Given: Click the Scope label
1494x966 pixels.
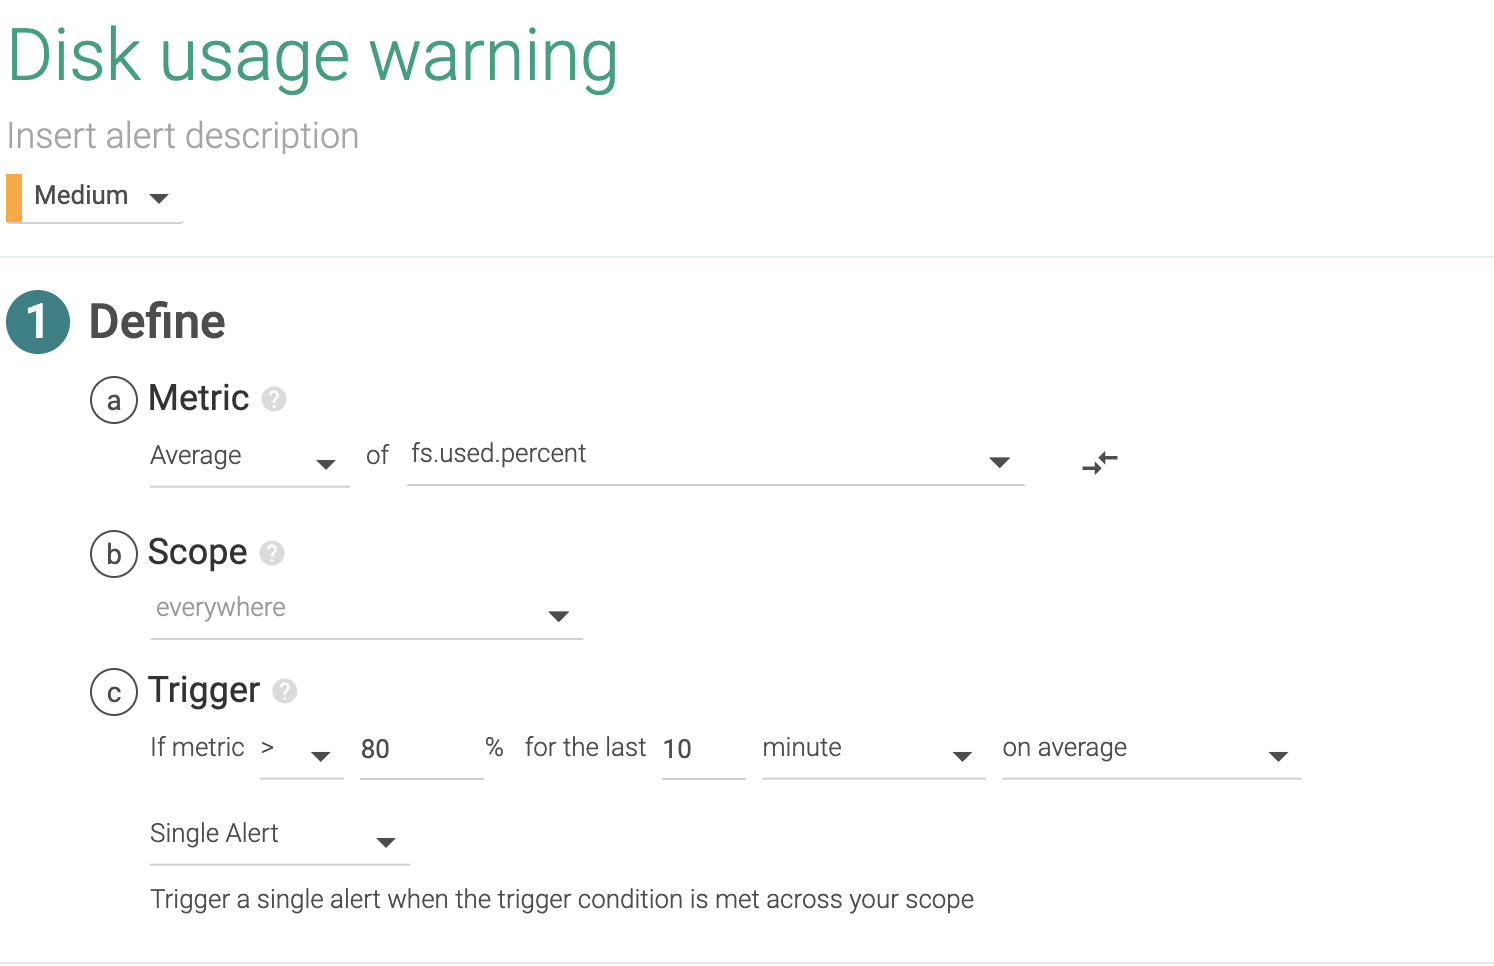Looking at the screenshot, I should coord(197,552).
